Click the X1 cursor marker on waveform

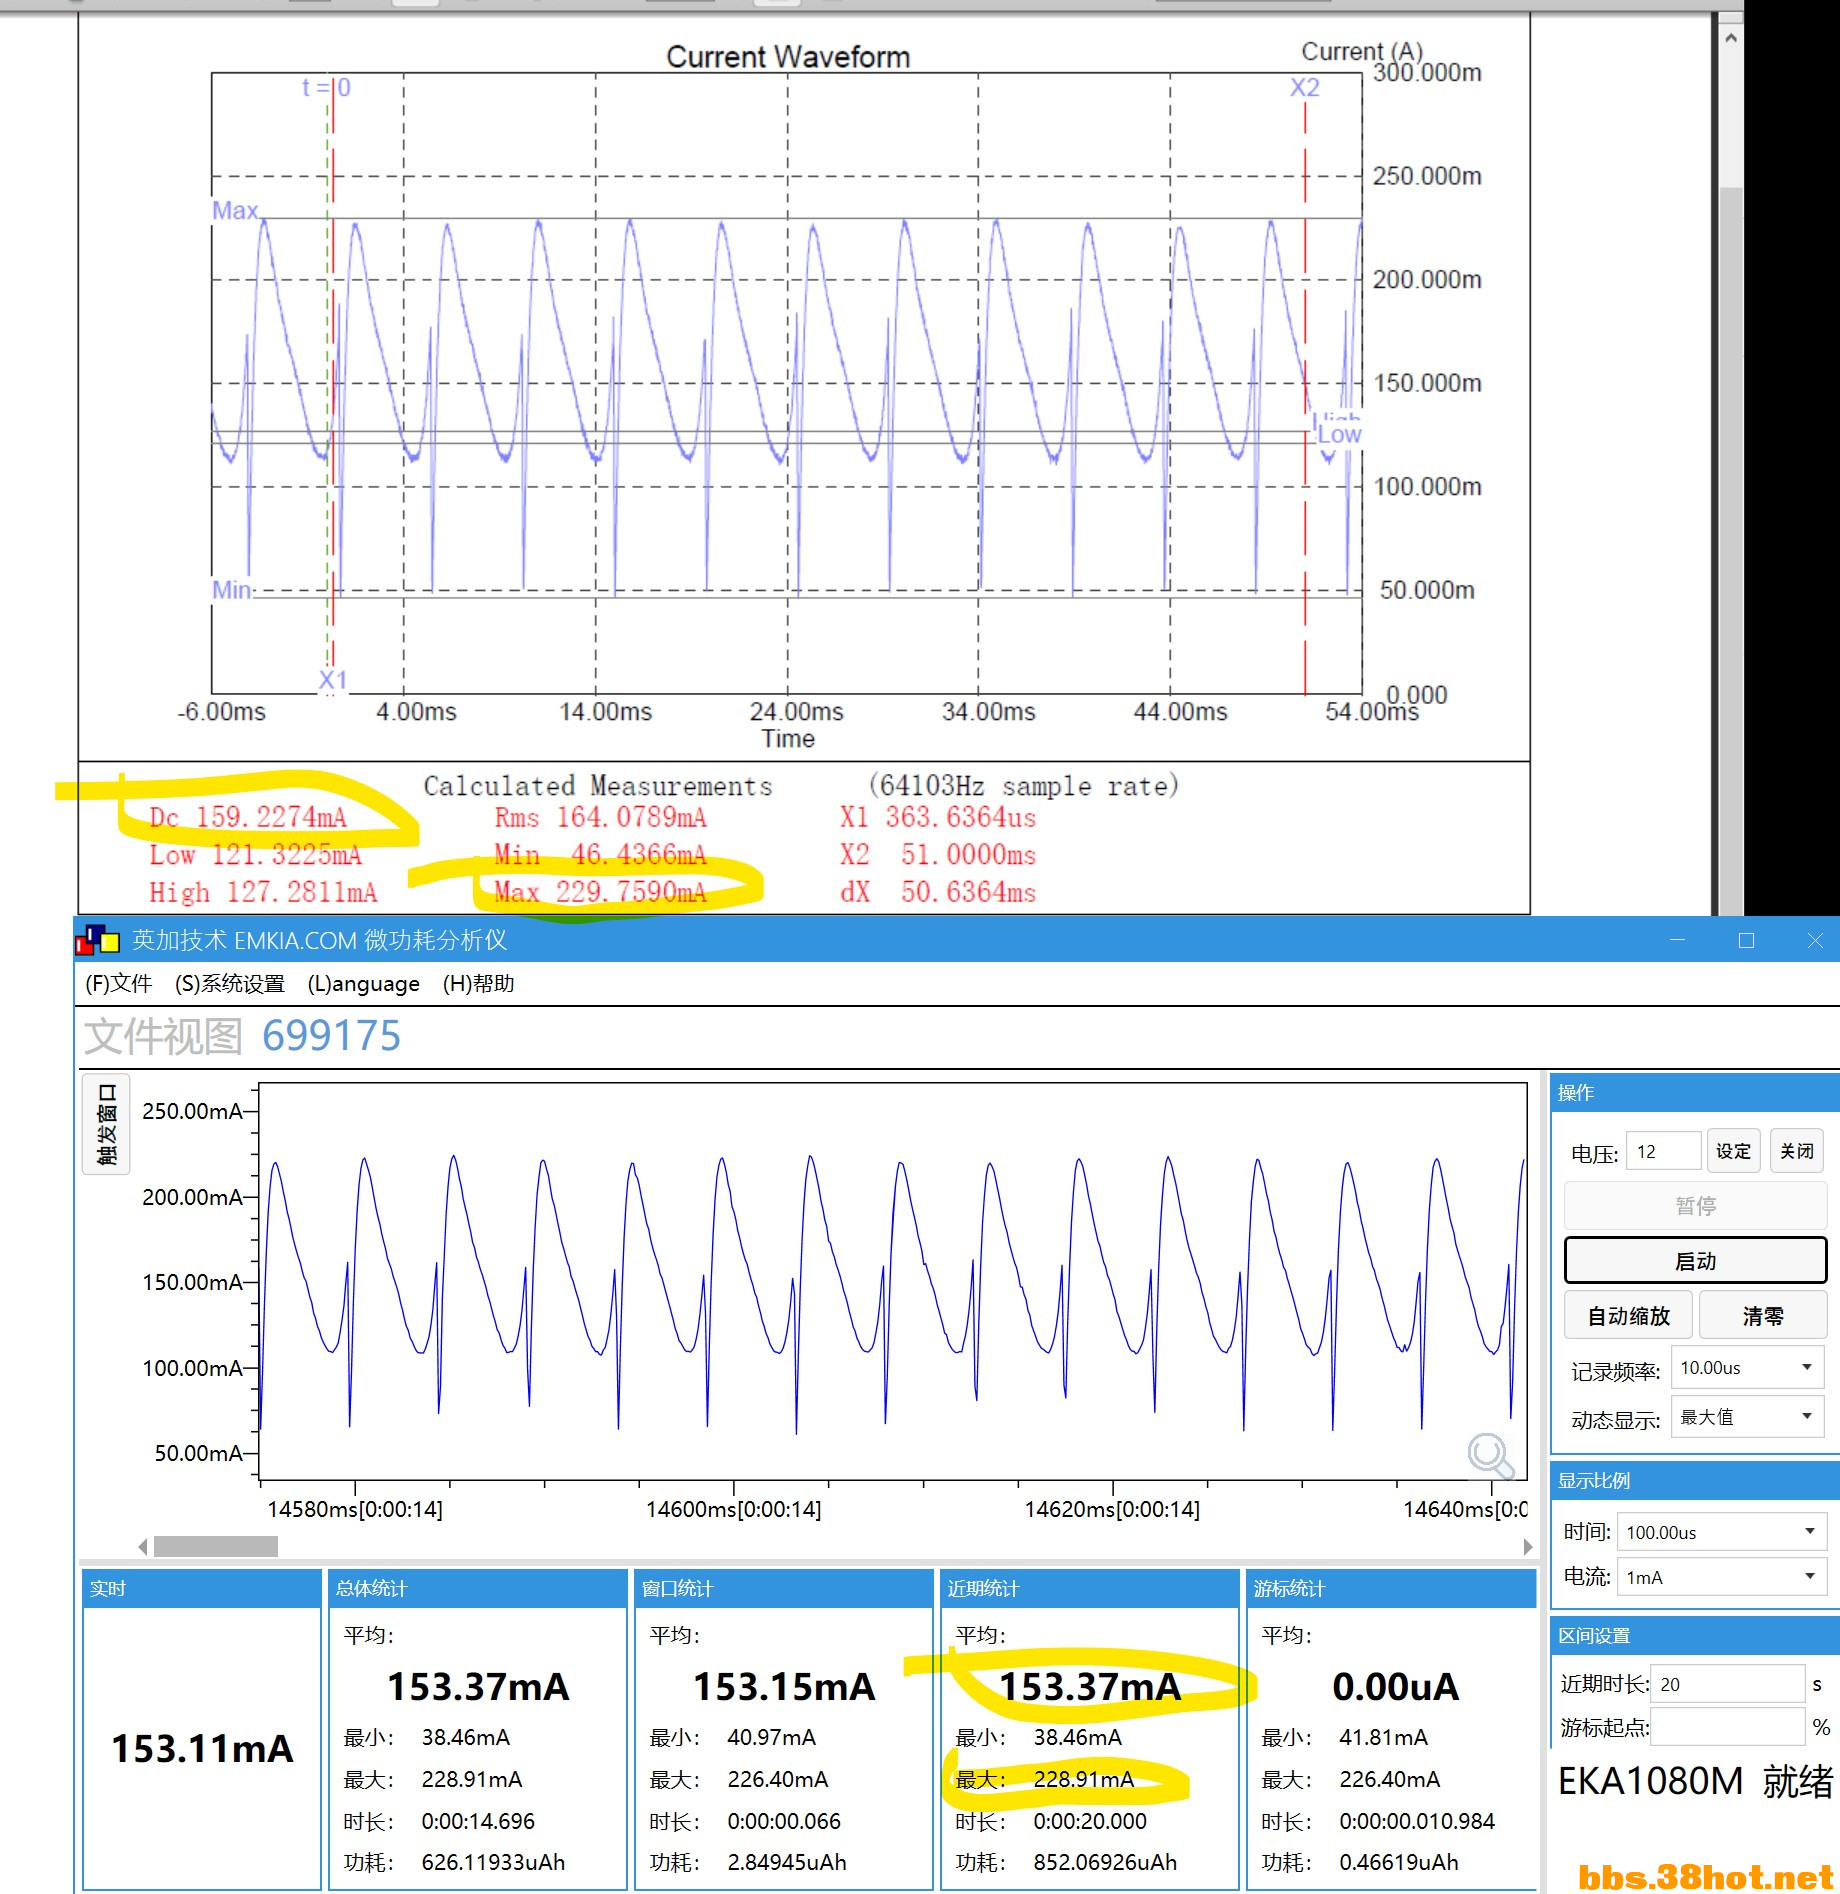[332, 680]
